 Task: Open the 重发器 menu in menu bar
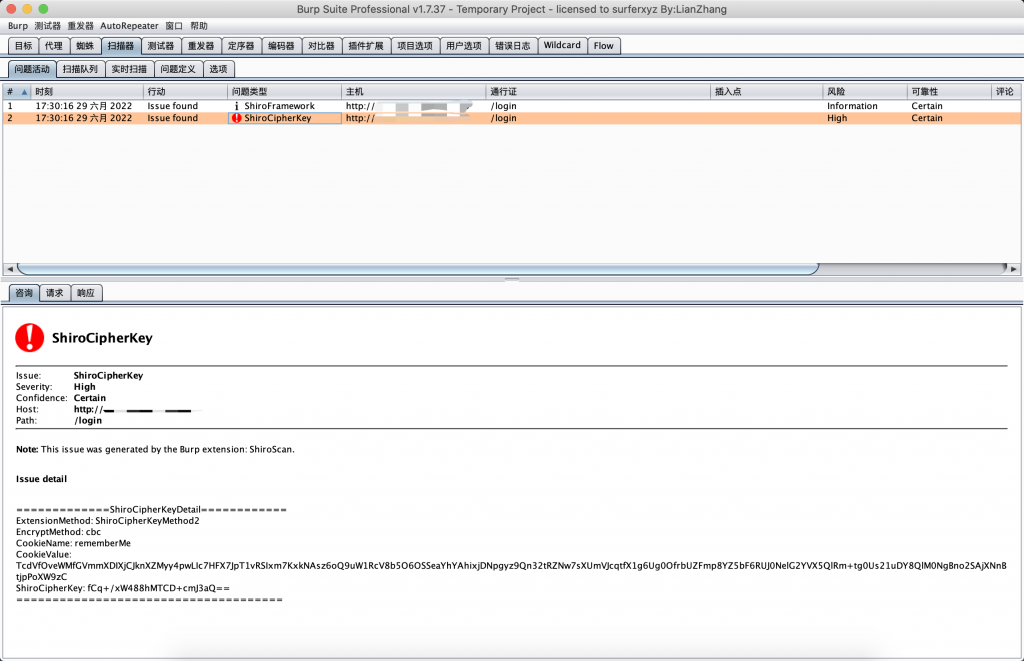pyautogui.click(x=80, y=26)
